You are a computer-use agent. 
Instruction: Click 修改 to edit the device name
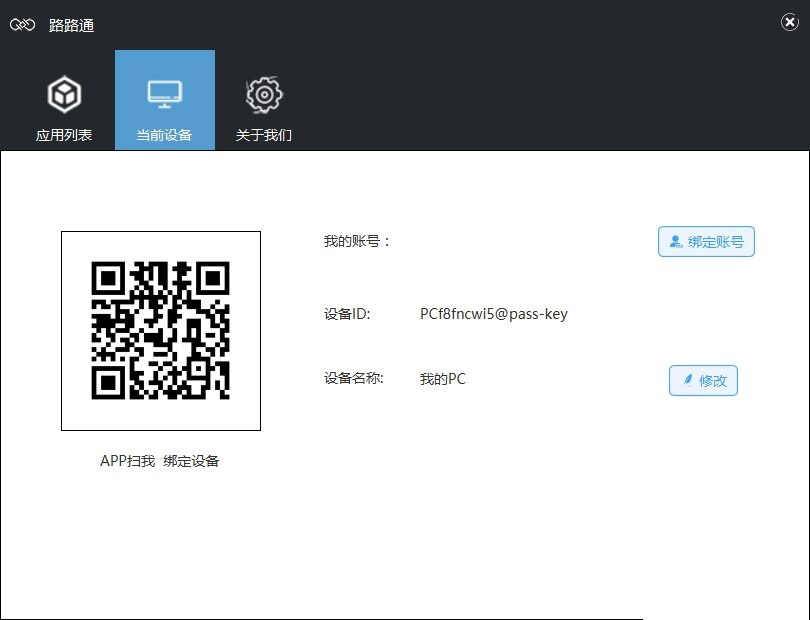pos(703,380)
